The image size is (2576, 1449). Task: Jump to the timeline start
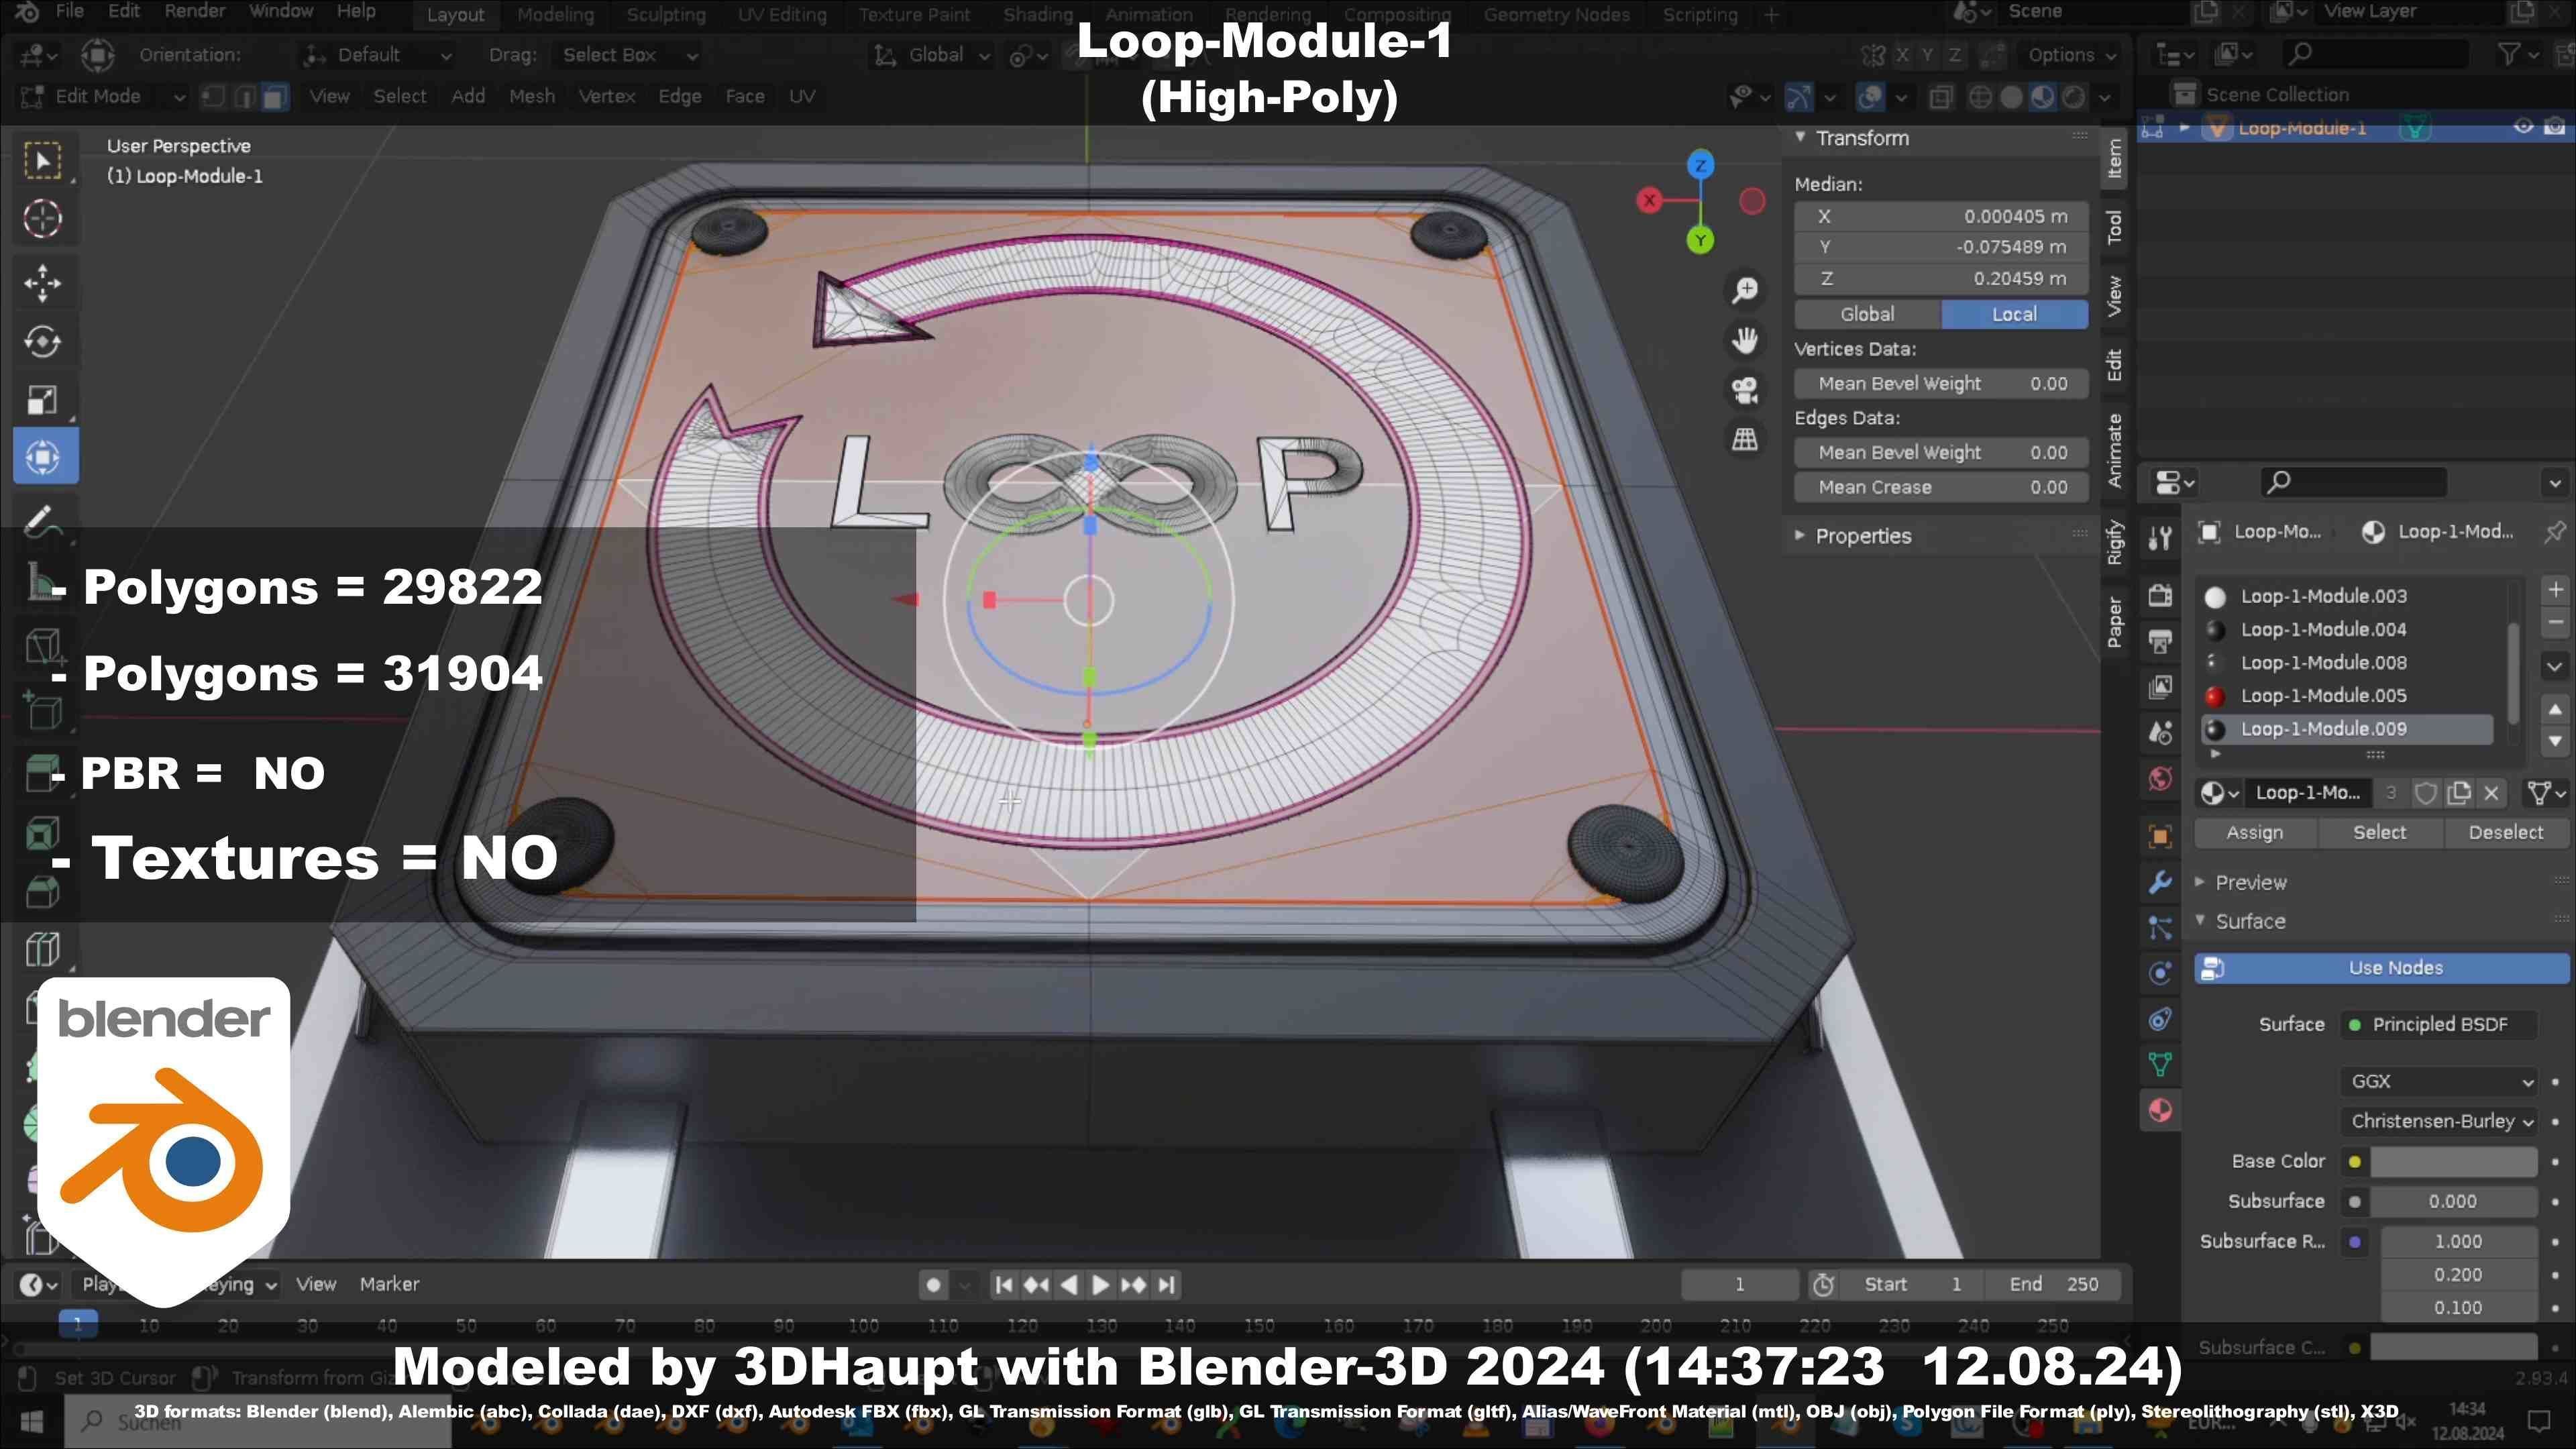tap(1004, 1285)
